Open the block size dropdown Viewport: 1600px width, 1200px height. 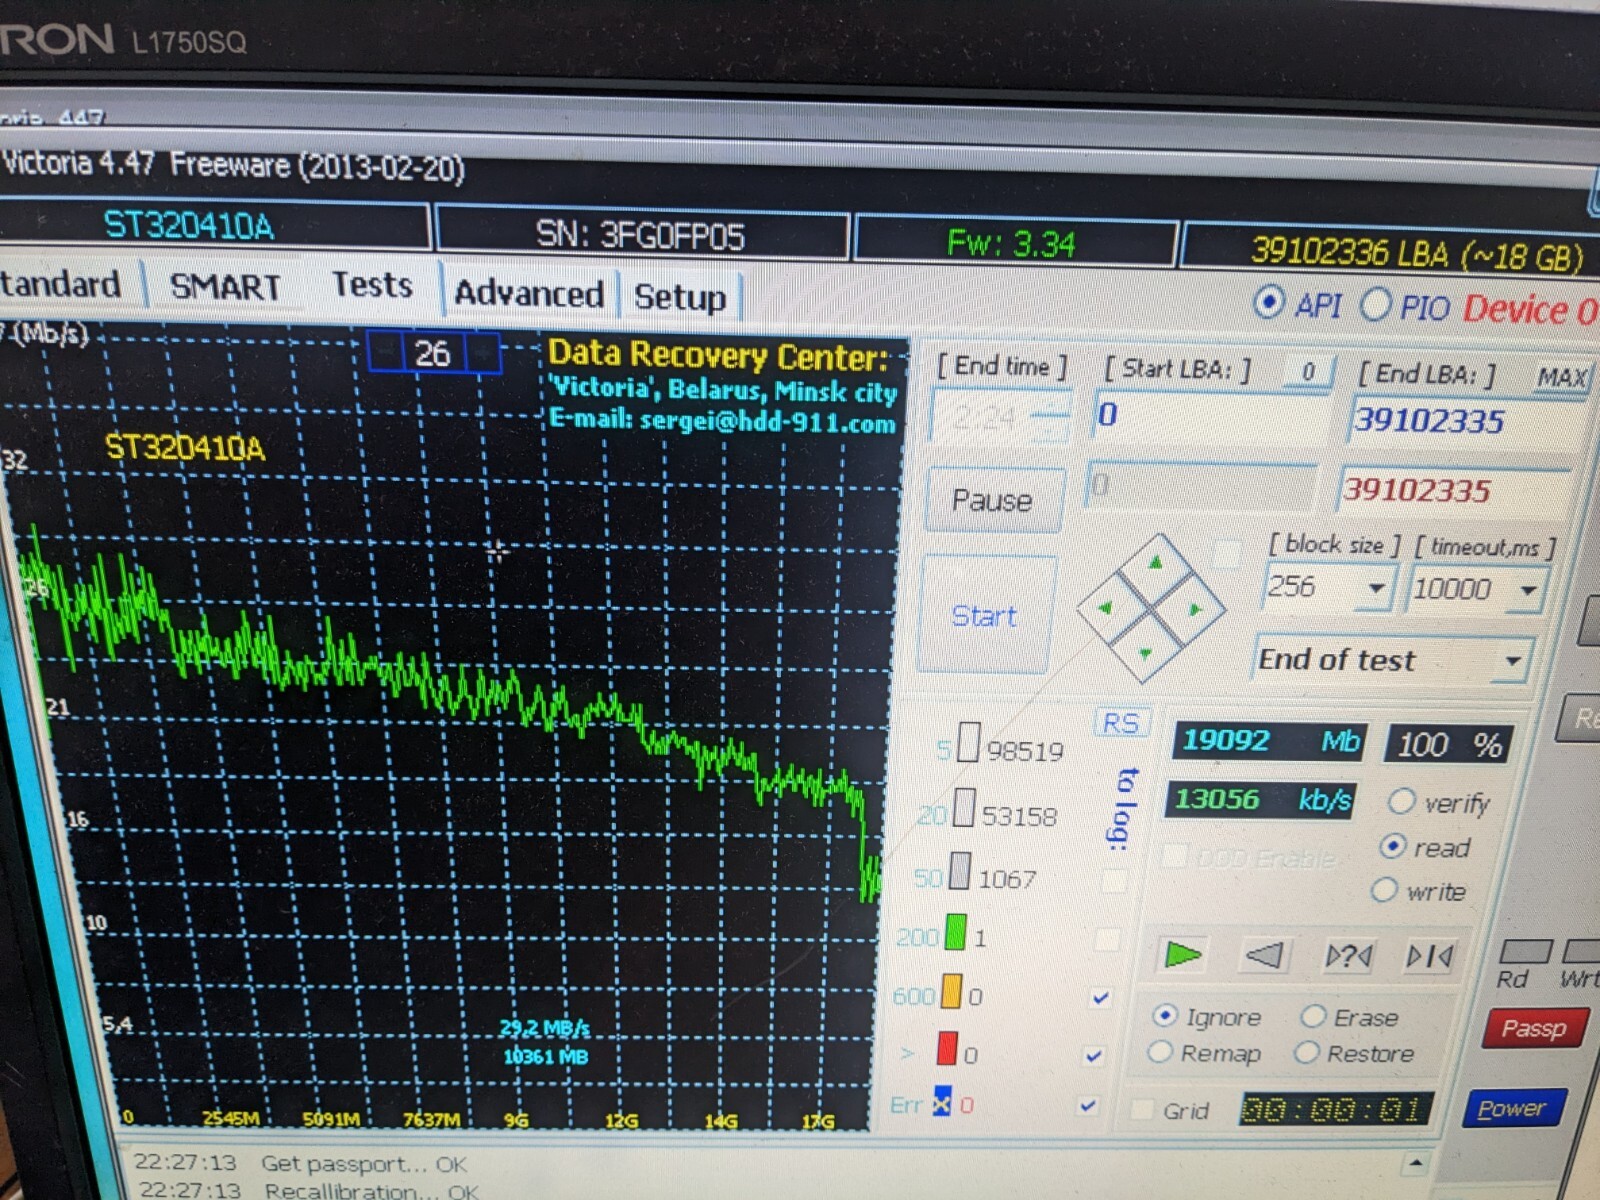[1376, 588]
